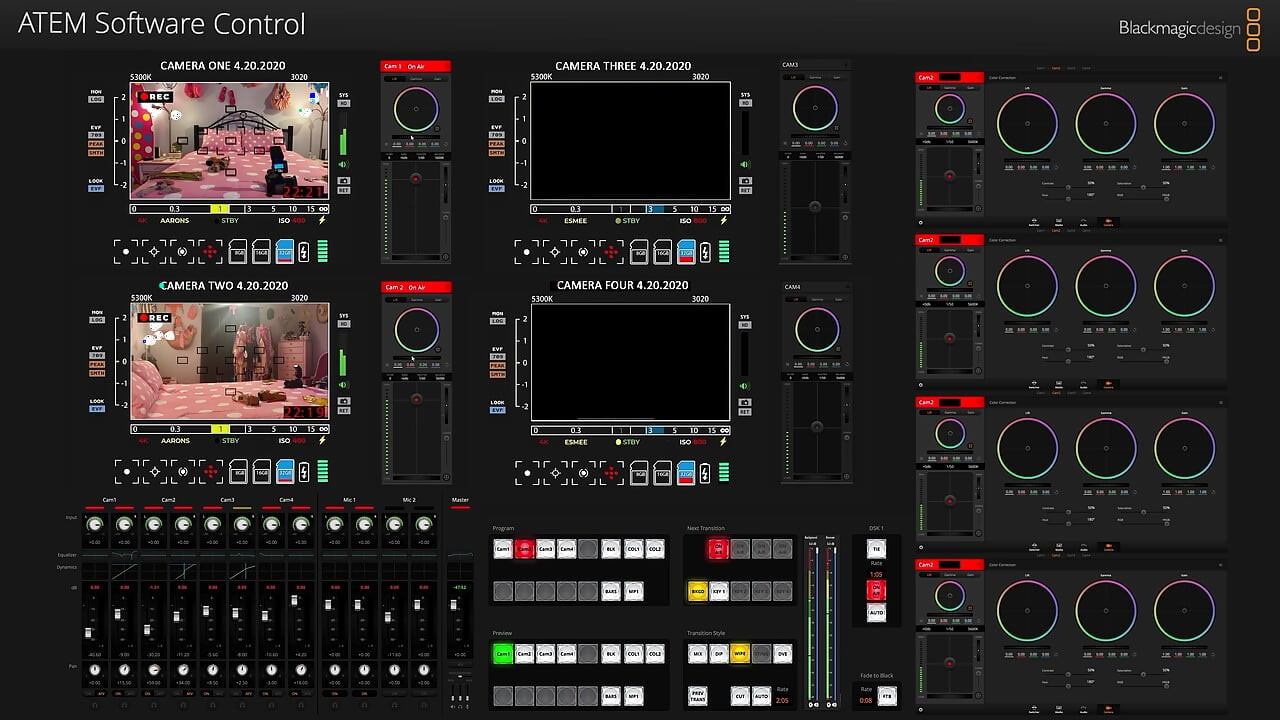This screenshot has width=1280, height=720.
Task: Click the 8GB SD card icon under Camera One
Action: [x=238, y=251]
